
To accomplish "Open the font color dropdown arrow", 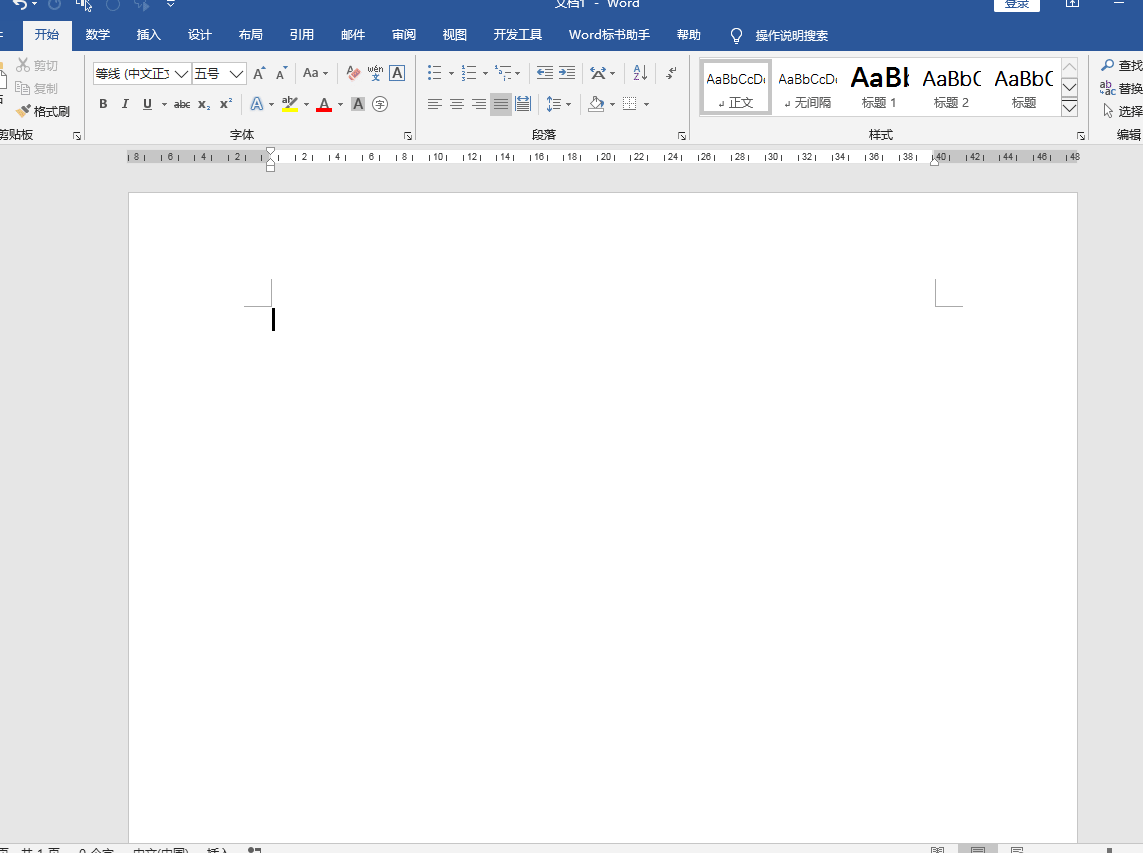I will [x=340, y=104].
